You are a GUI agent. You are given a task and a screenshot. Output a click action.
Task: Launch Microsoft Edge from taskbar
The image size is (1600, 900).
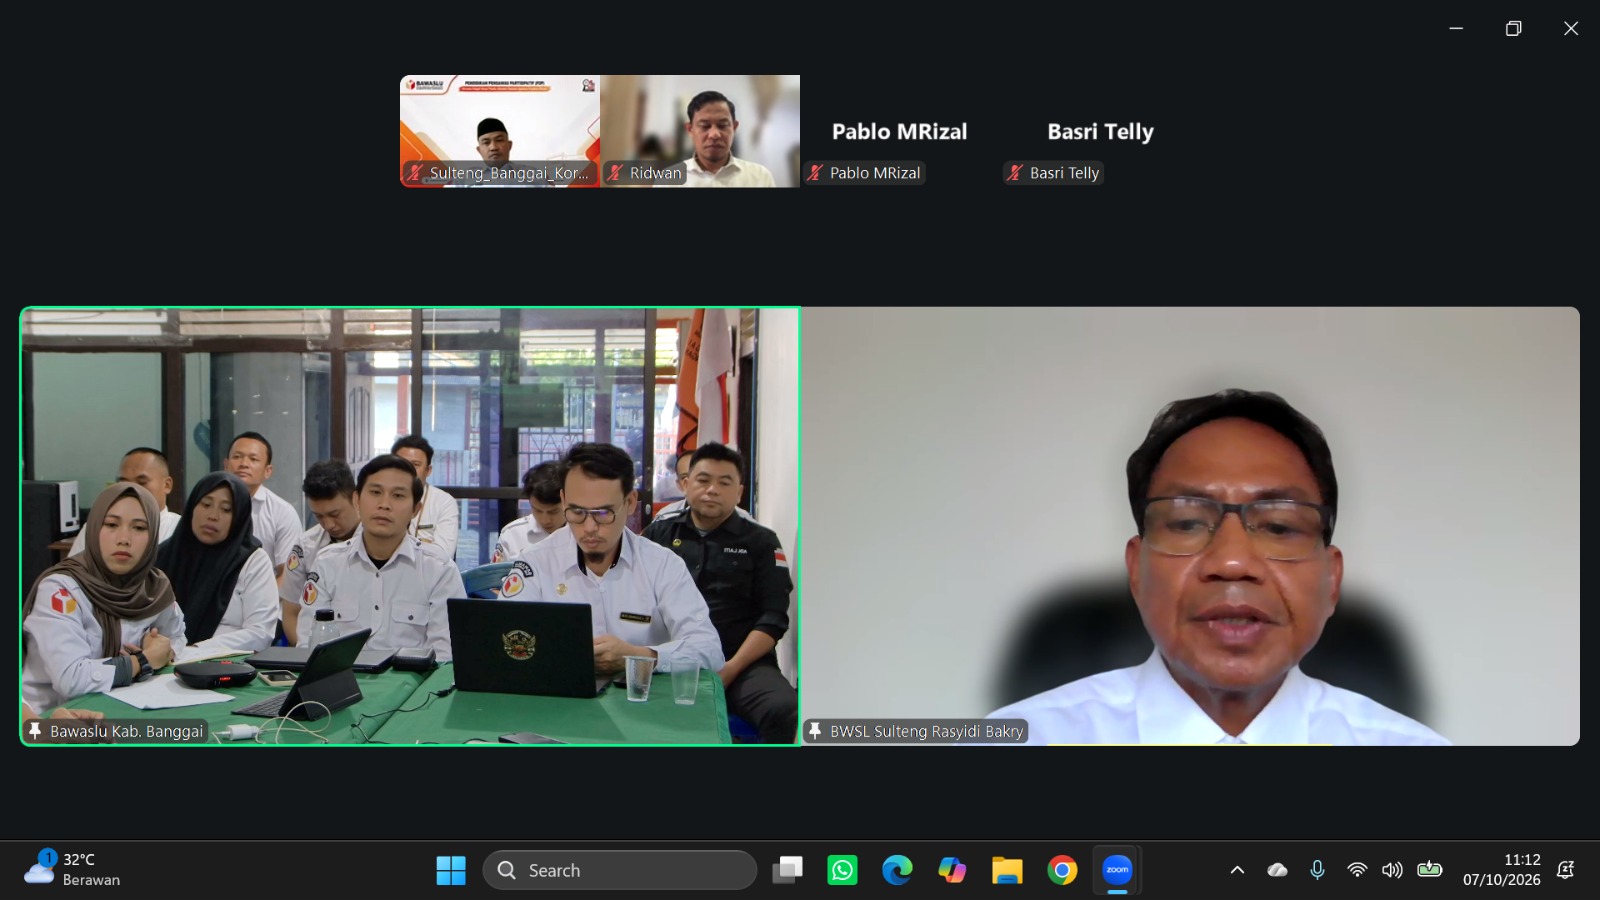tap(897, 870)
